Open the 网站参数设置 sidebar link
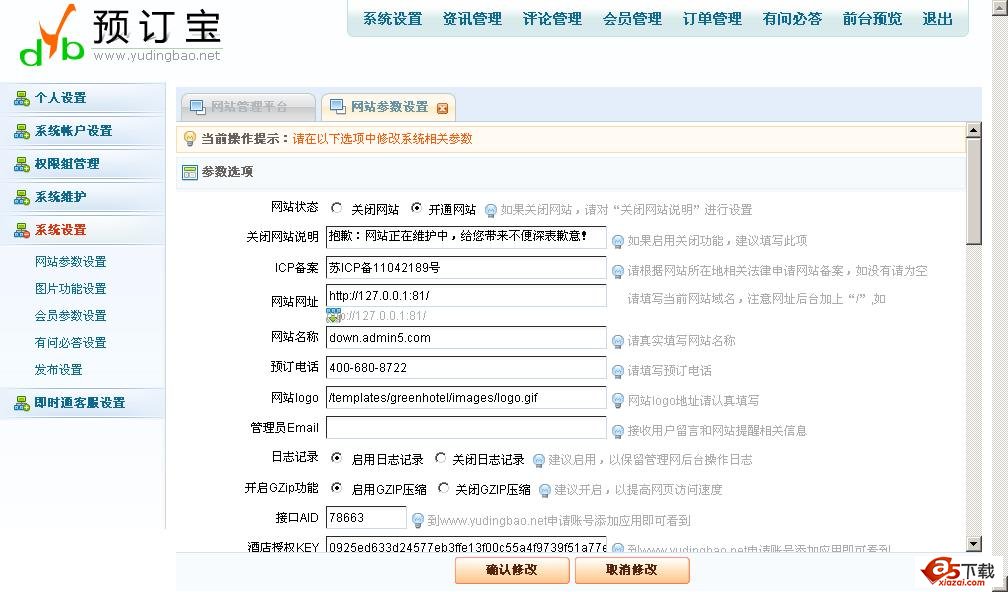Screen dimensions: 1008x592 [71, 262]
